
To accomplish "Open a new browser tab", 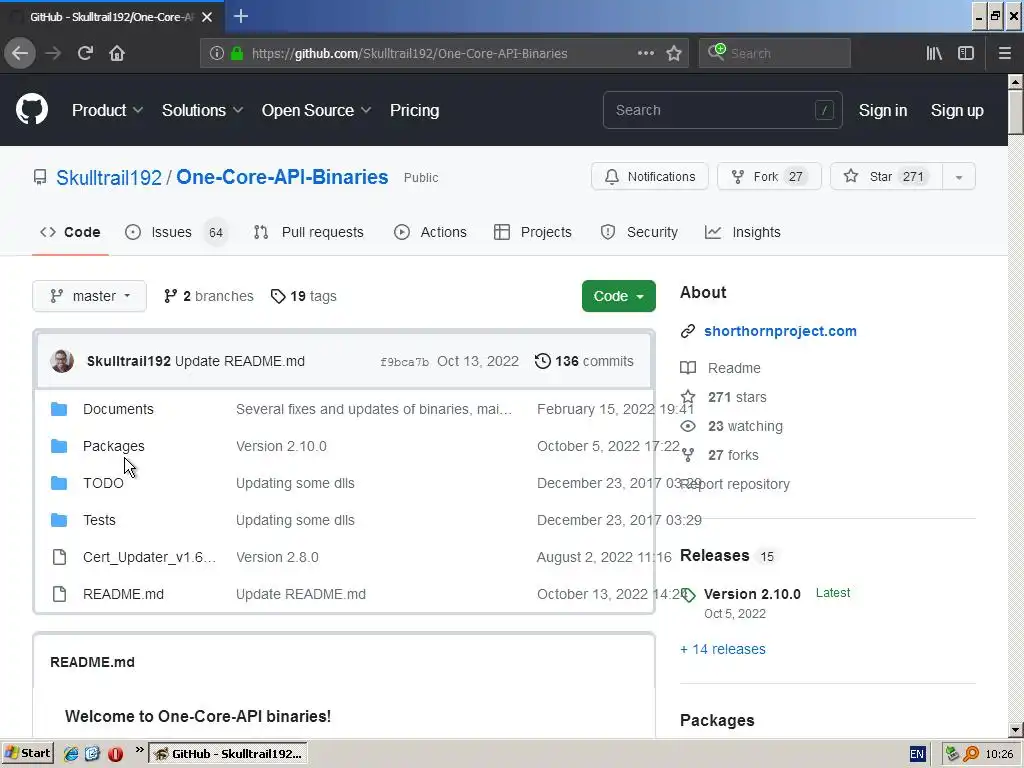I will 240,16.
